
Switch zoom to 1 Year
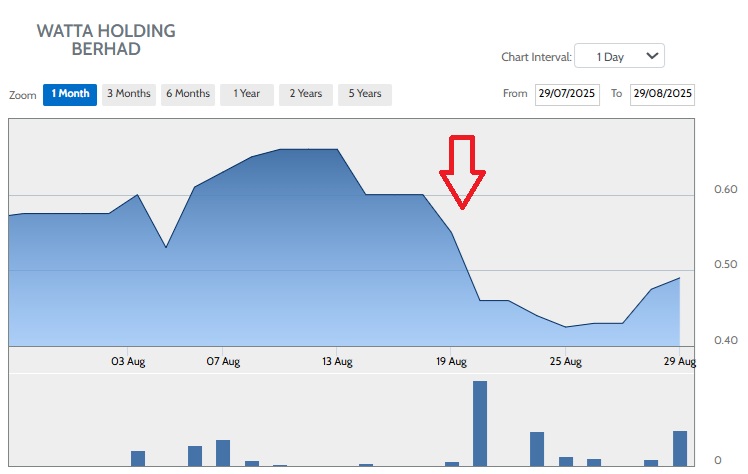click(x=247, y=94)
